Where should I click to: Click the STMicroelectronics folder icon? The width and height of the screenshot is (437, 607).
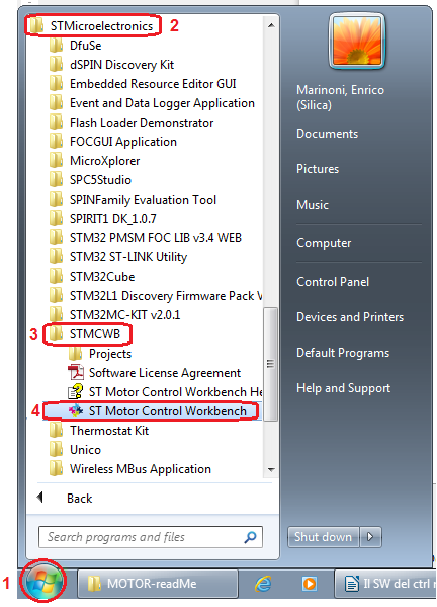pyautogui.click(x=37, y=26)
